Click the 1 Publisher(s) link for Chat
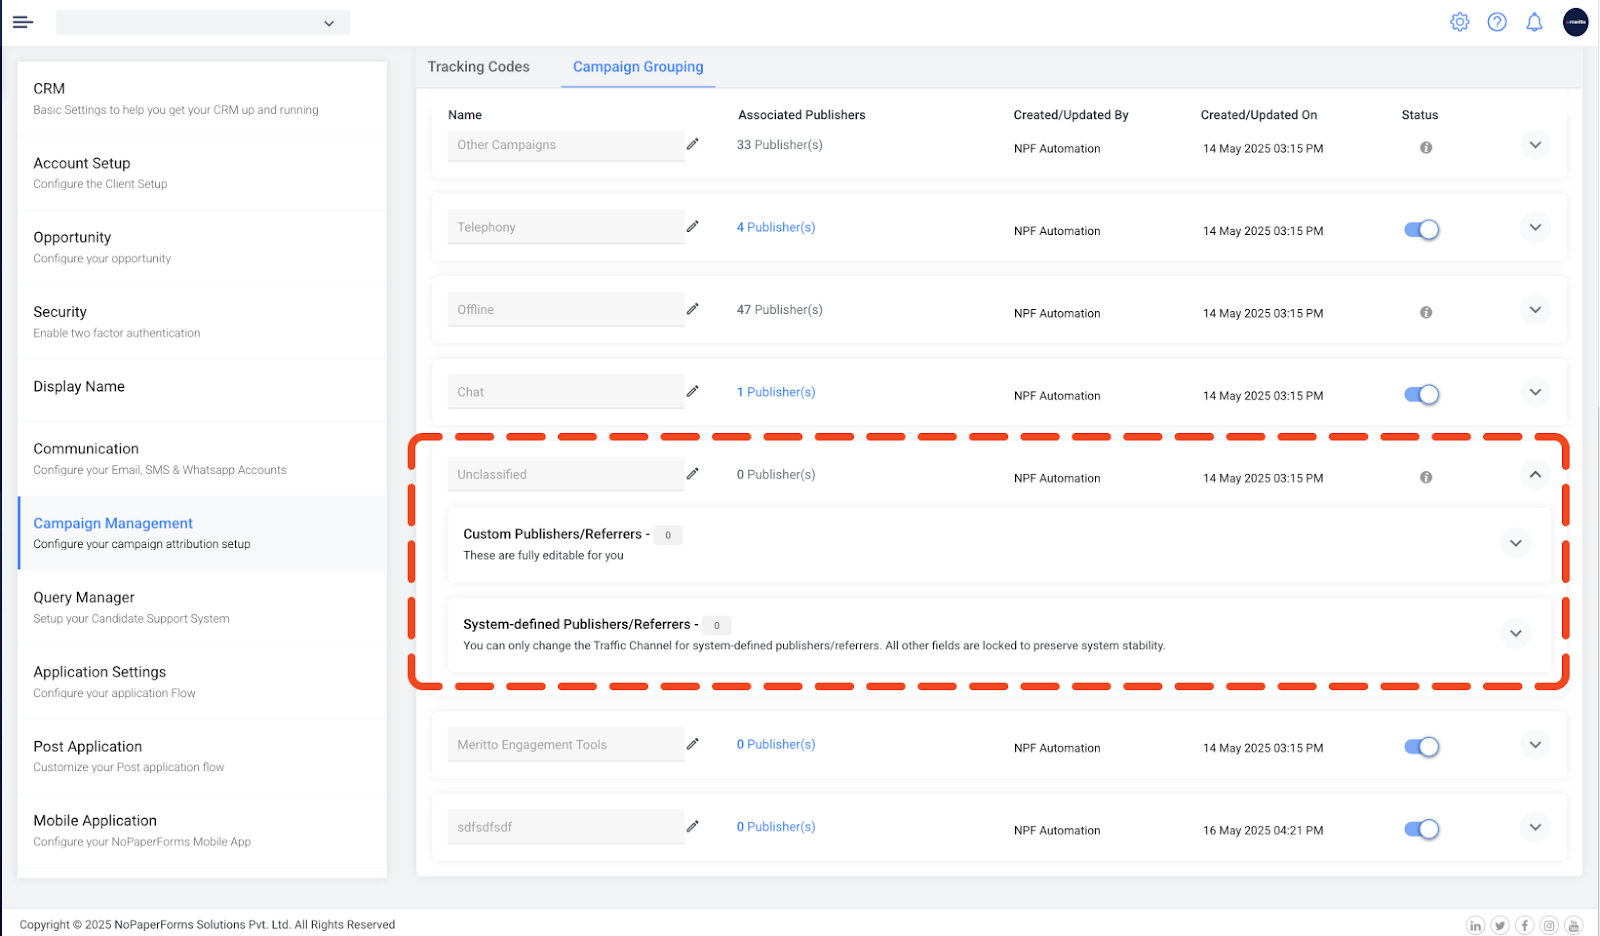Screen dimensions: 1600x936 click(776, 392)
